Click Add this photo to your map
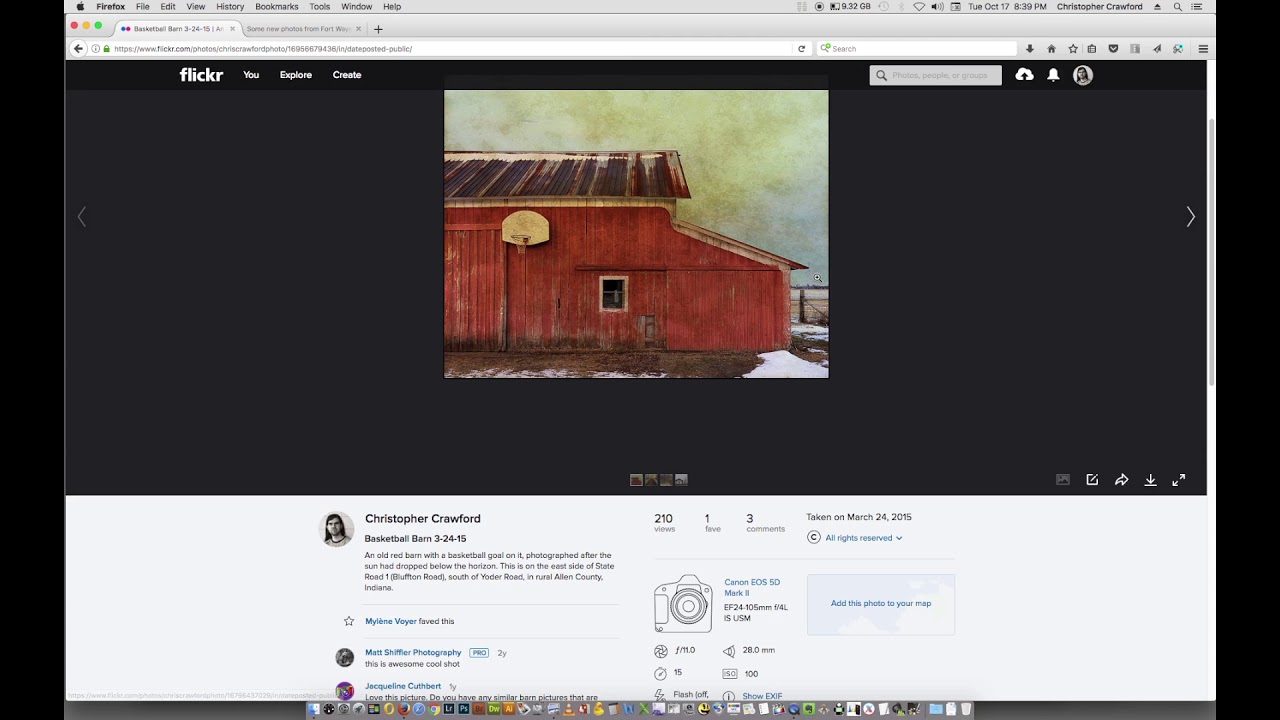 click(x=881, y=604)
